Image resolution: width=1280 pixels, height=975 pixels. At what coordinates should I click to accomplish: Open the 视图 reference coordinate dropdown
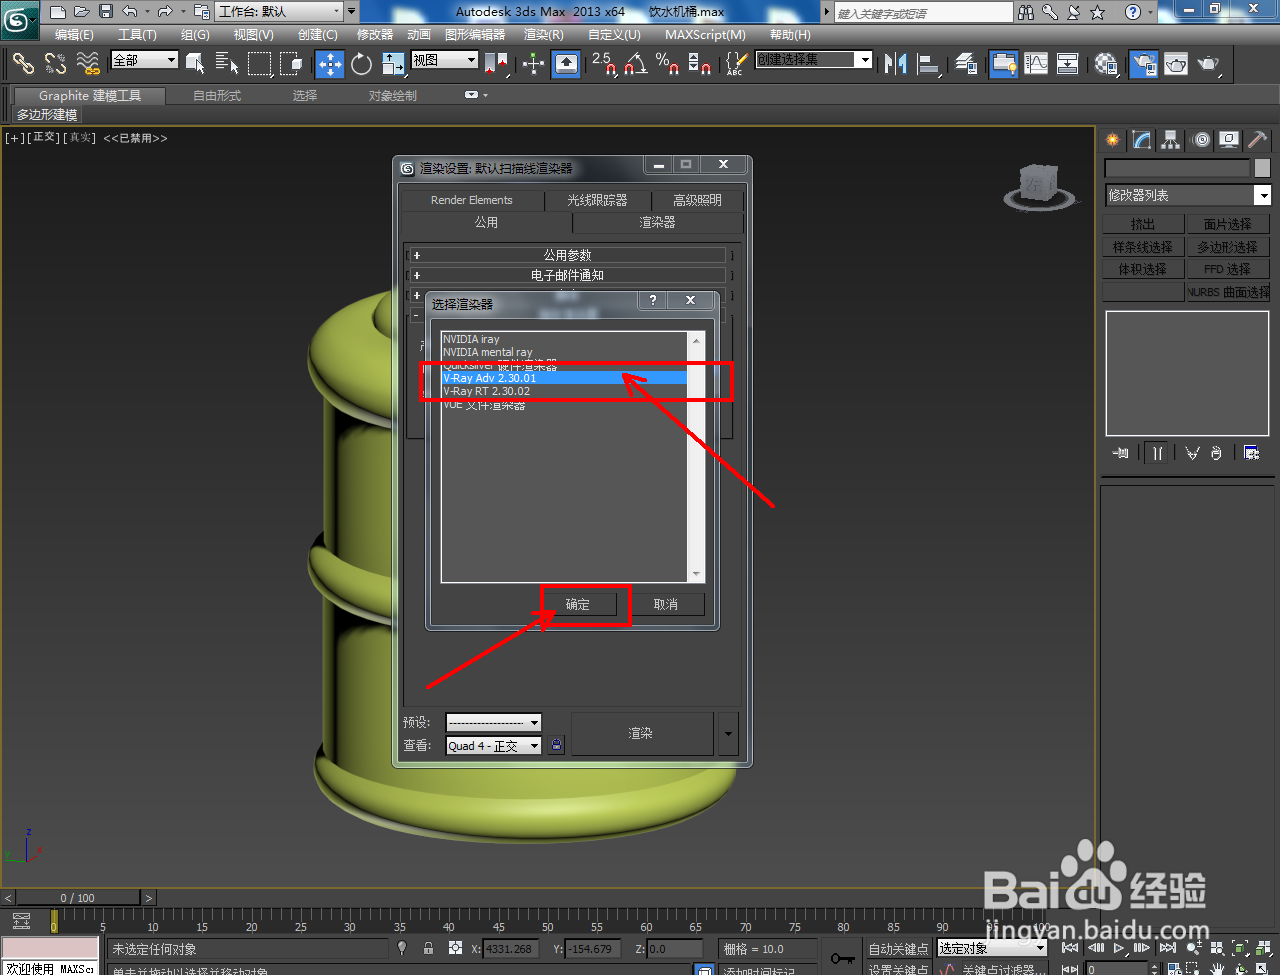click(445, 60)
